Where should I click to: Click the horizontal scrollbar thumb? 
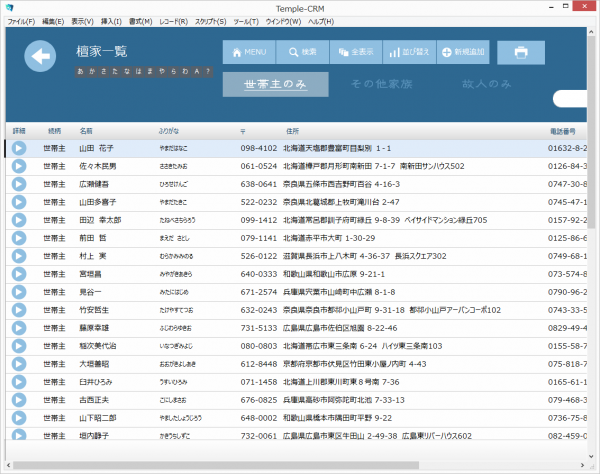click(215, 466)
